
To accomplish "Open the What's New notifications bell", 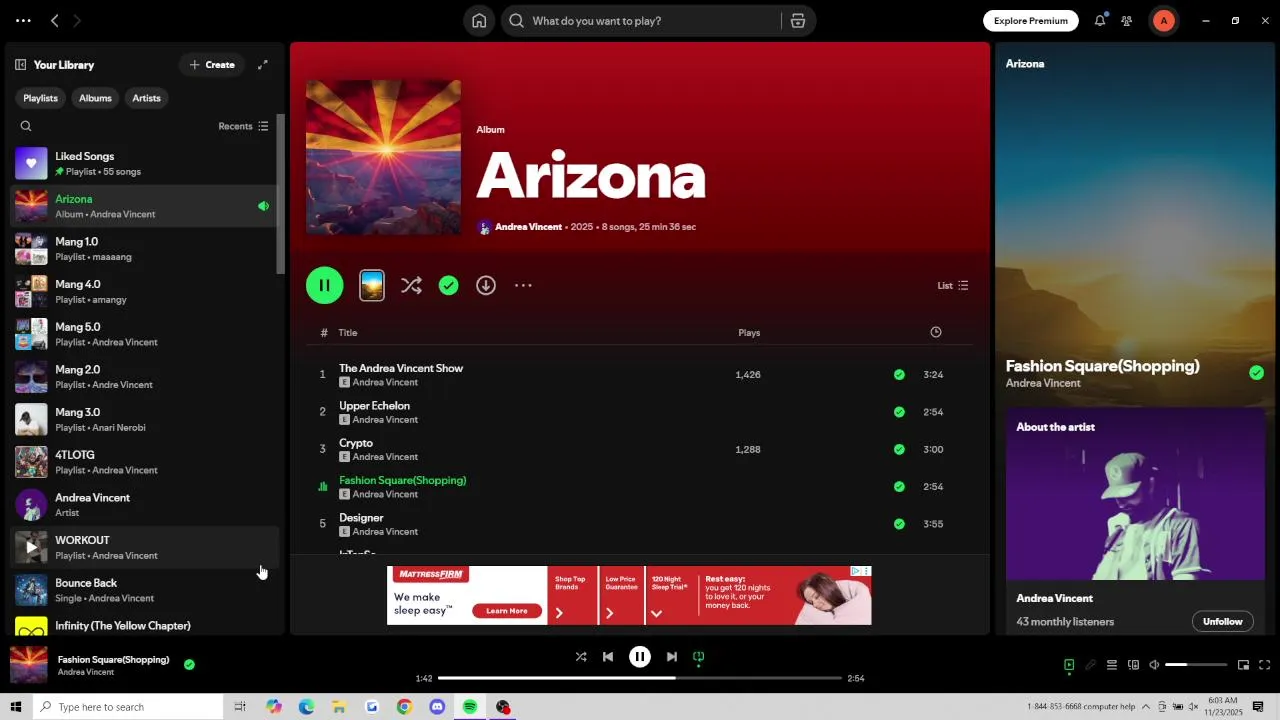I will [x=1100, y=20].
